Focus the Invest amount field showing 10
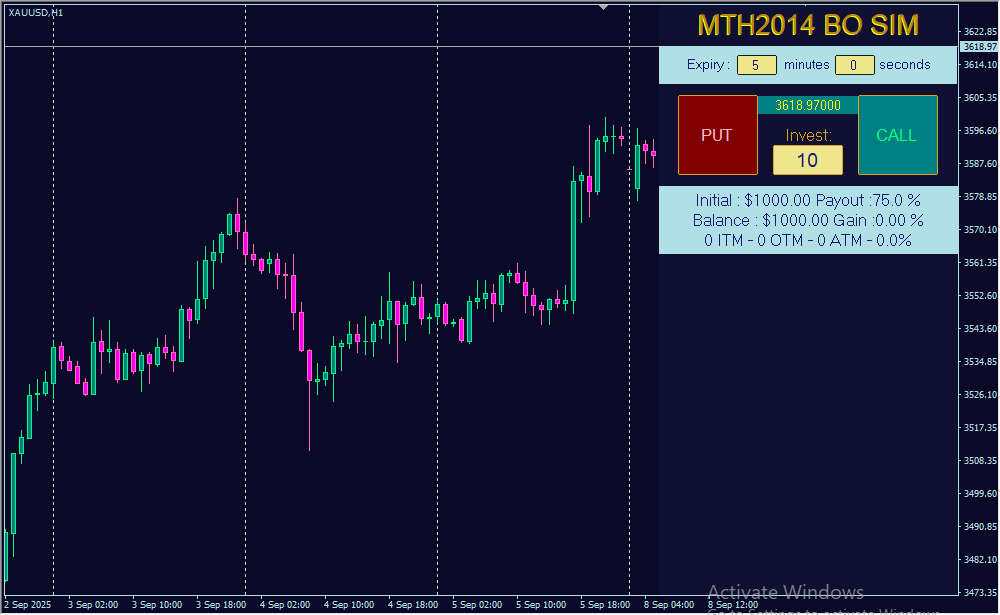The image size is (1000, 615). point(807,160)
